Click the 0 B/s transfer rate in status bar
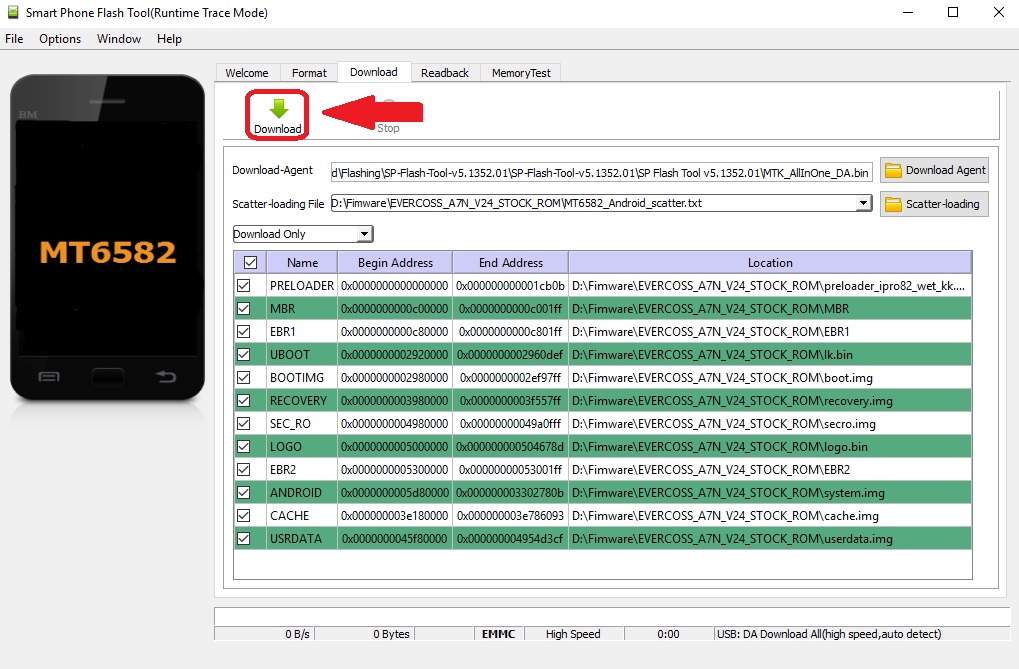1019x669 pixels. pyautogui.click(x=297, y=634)
